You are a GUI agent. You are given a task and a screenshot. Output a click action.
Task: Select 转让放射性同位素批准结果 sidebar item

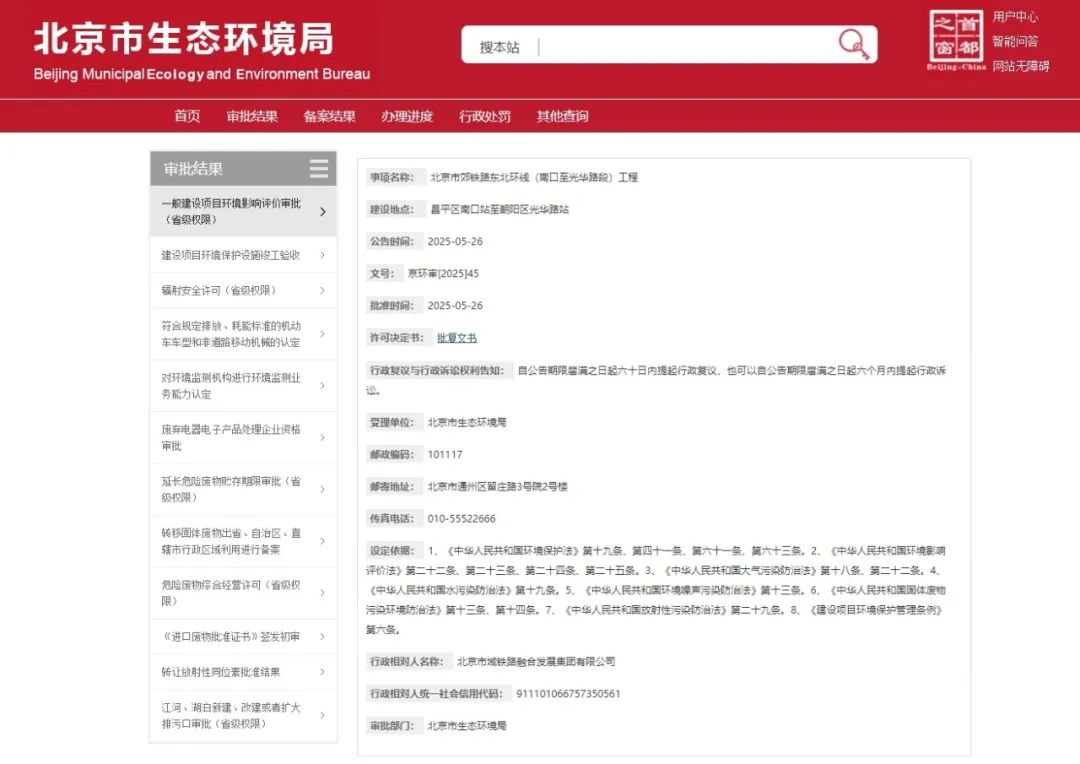(243, 672)
